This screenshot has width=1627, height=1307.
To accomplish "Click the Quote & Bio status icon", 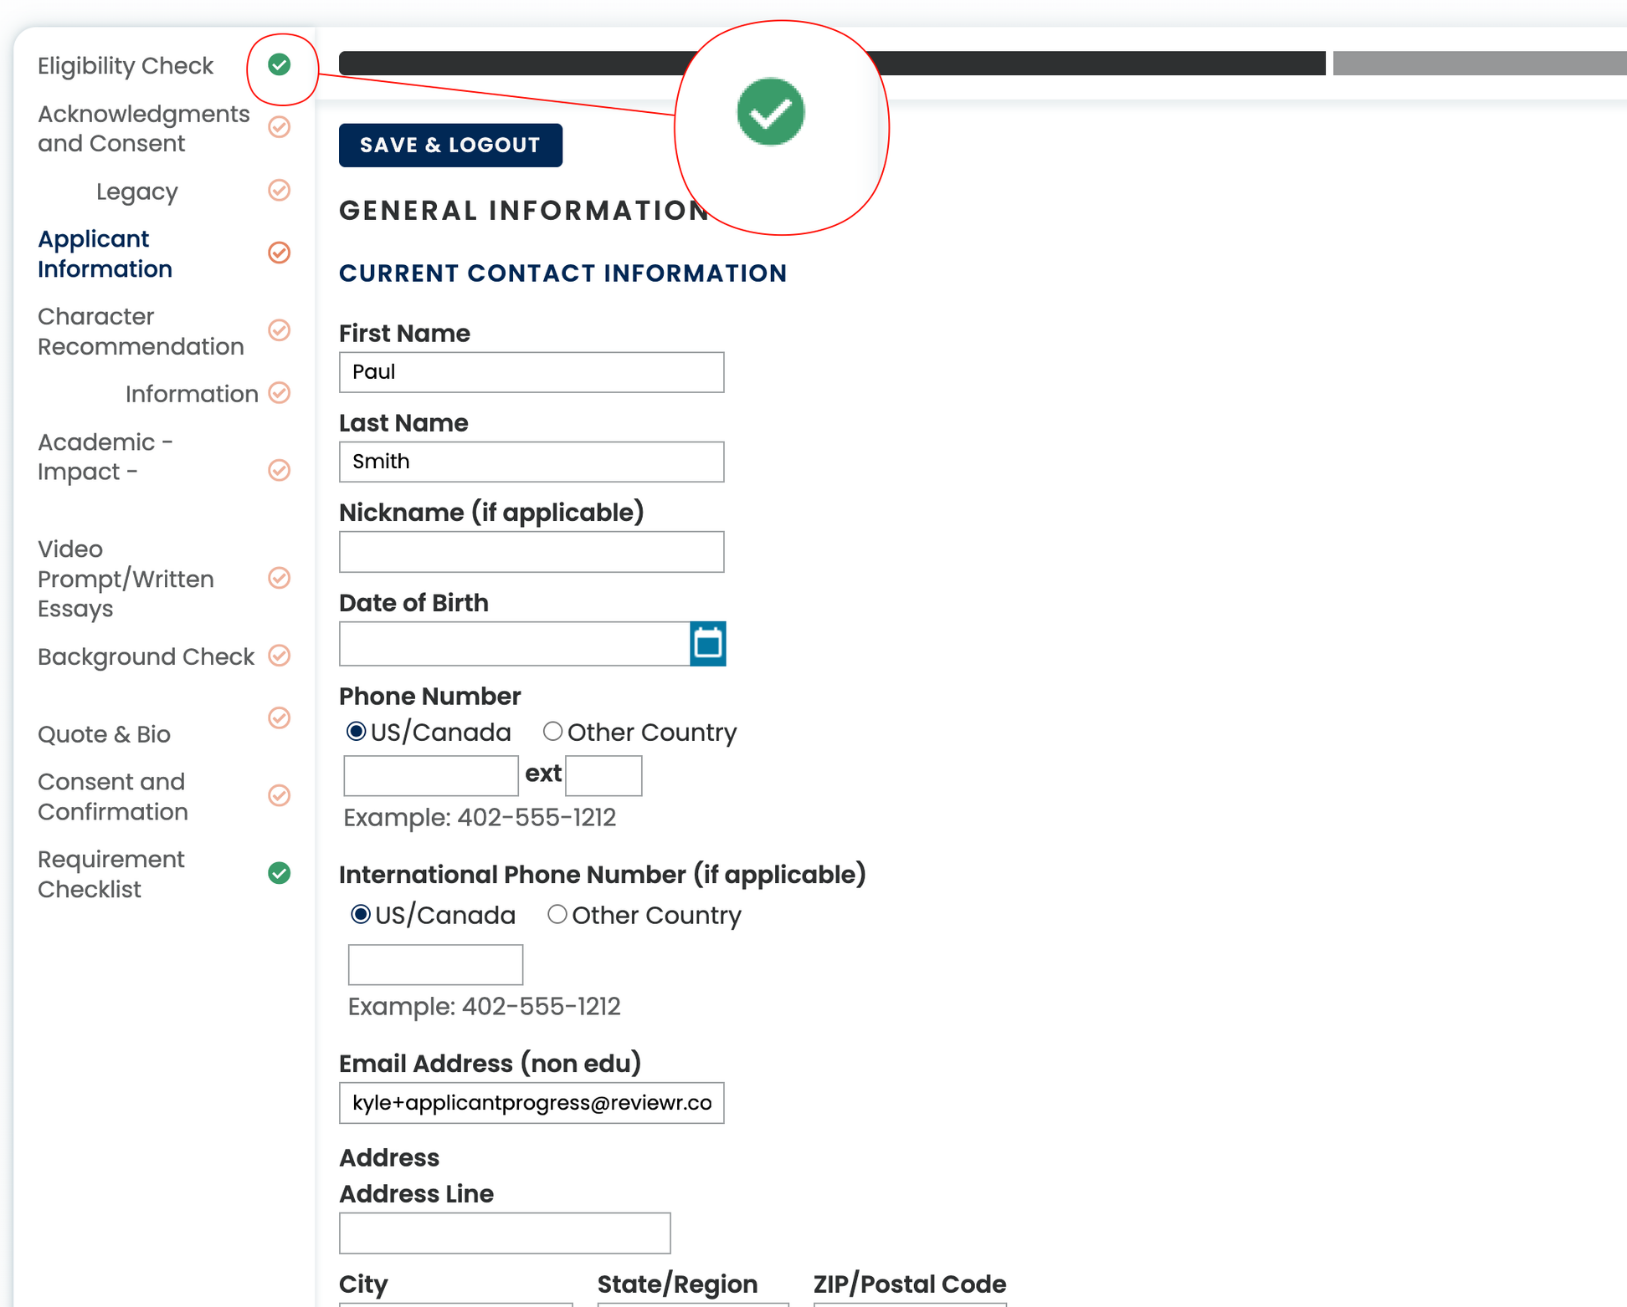I will pyautogui.click(x=279, y=718).
